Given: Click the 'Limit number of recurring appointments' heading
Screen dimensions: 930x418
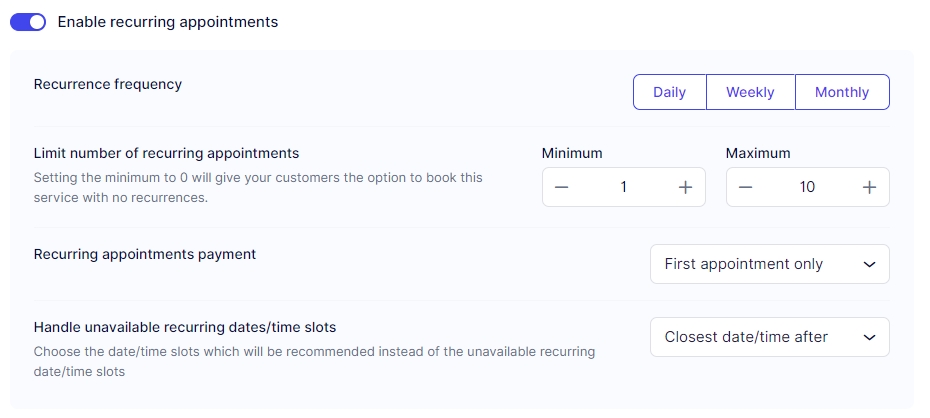Looking at the screenshot, I should pyautogui.click(x=166, y=153).
